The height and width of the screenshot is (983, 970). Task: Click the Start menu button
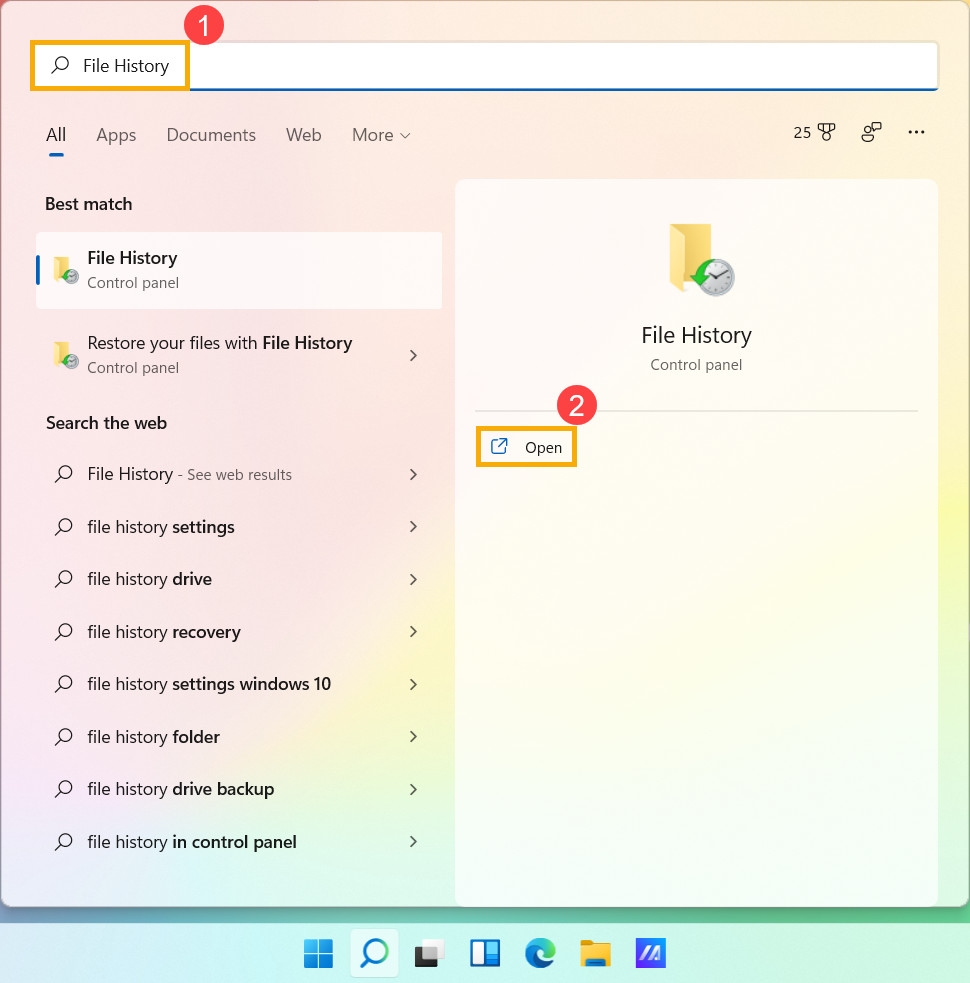coord(318,953)
